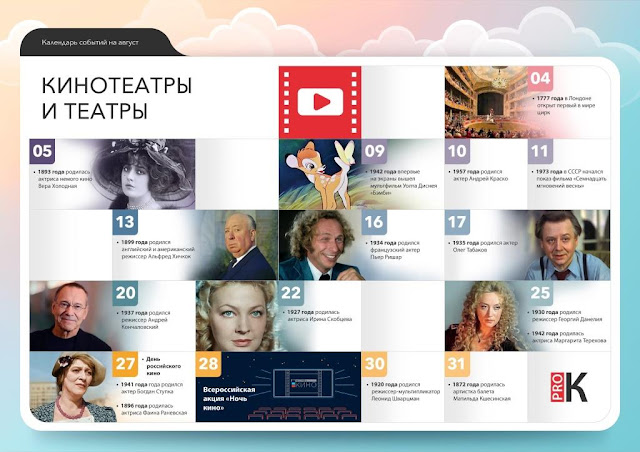This screenshot has width=640, height=452.
Task: Click text about «Семнадцать мгновений весны»
Action: coord(570,179)
